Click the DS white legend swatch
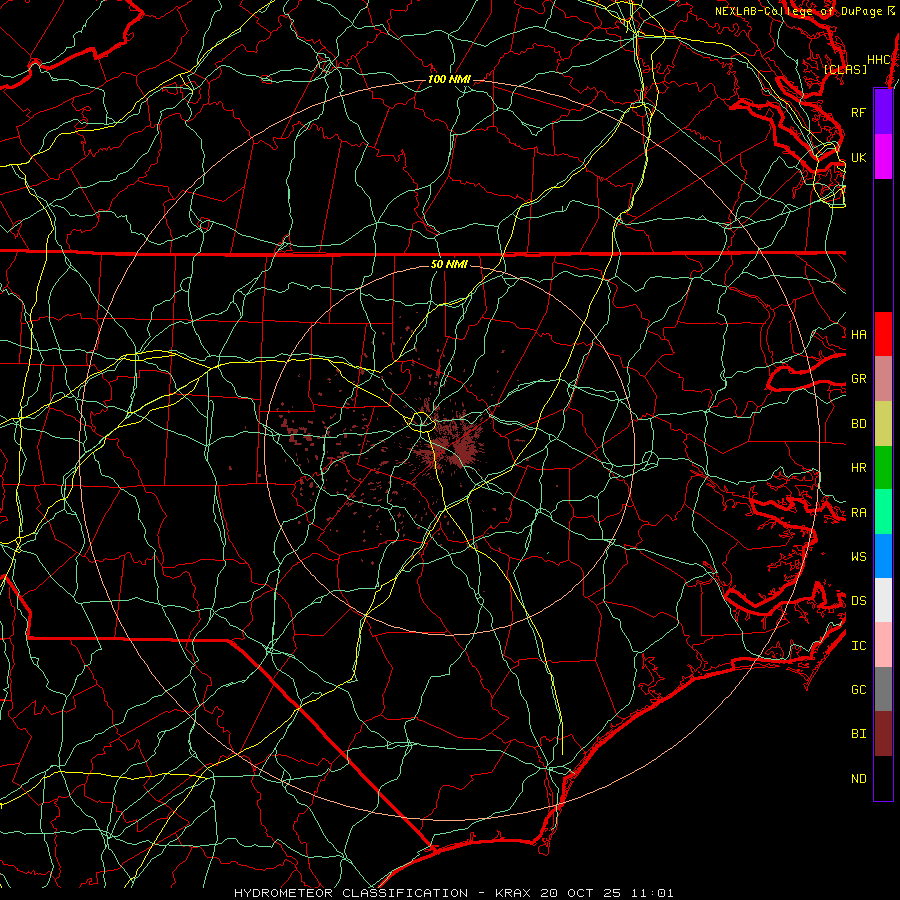 point(883,600)
